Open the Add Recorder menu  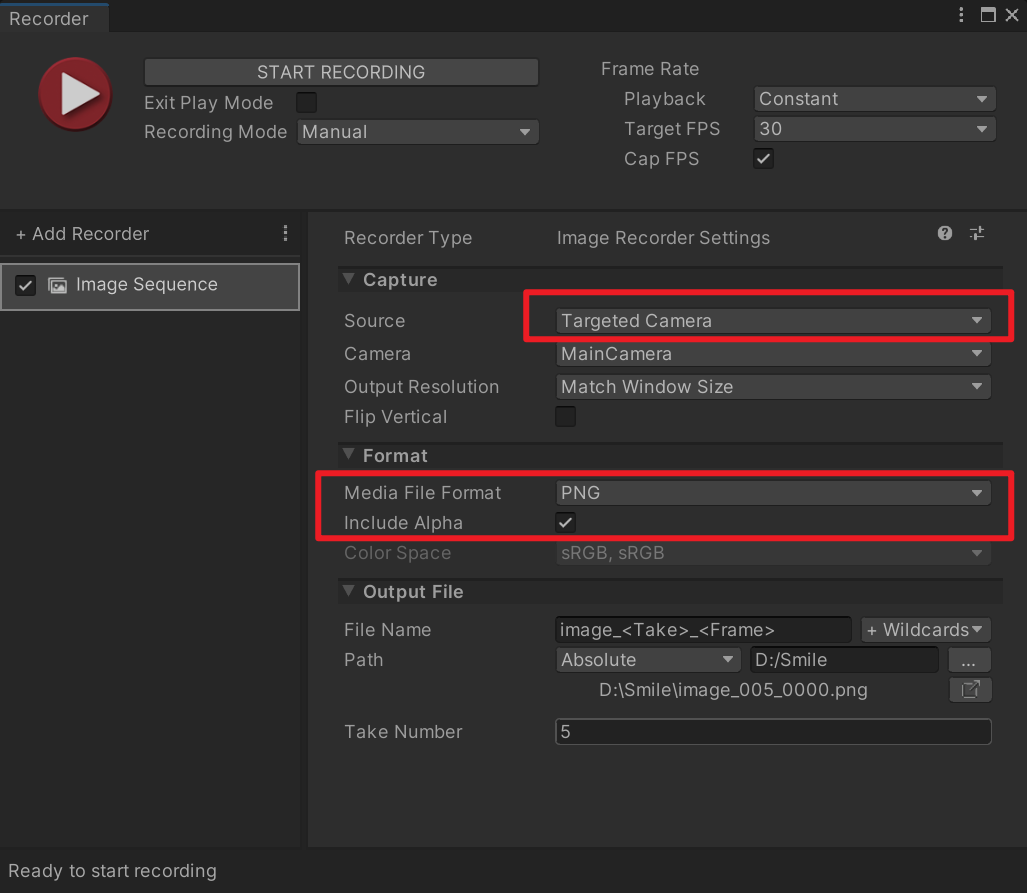pyautogui.click(x=83, y=234)
